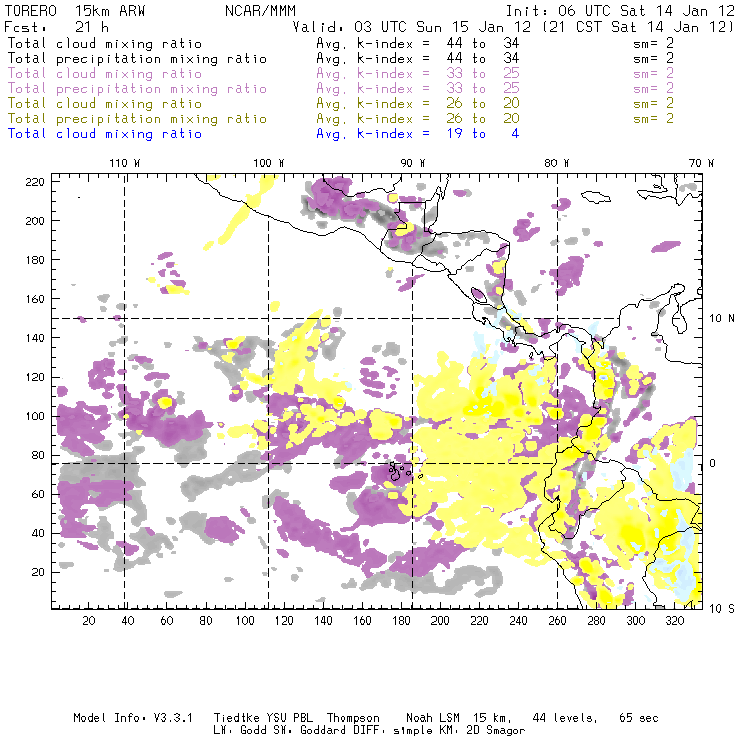This screenshot has height=740, width=740.
Task: Click the x-axis grid label '60'
Action: pyautogui.click(x=167, y=621)
